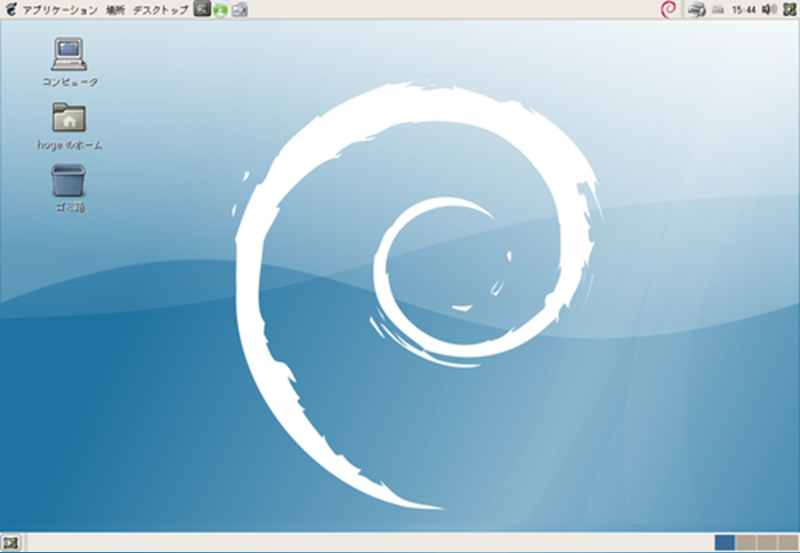The width and height of the screenshot is (800, 553).
Task: Switch to the third workspace
Action: (x=767, y=543)
